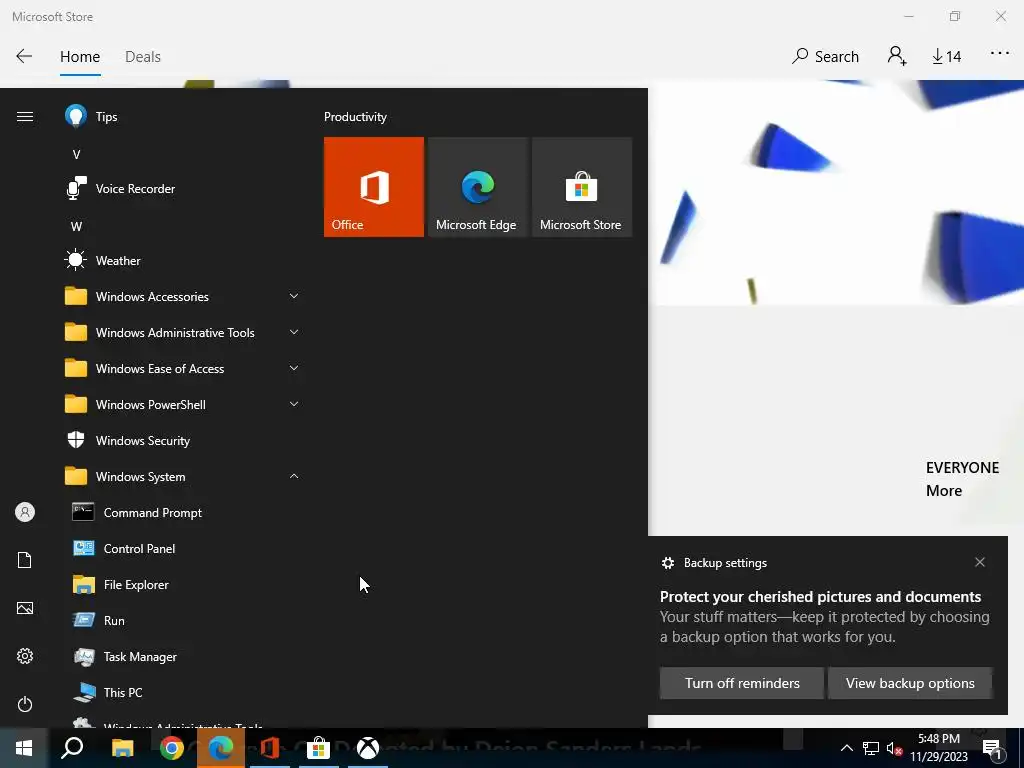Open Tips app in Start menu
Screen dimensions: 1024x768
click(x=183, y=117)
